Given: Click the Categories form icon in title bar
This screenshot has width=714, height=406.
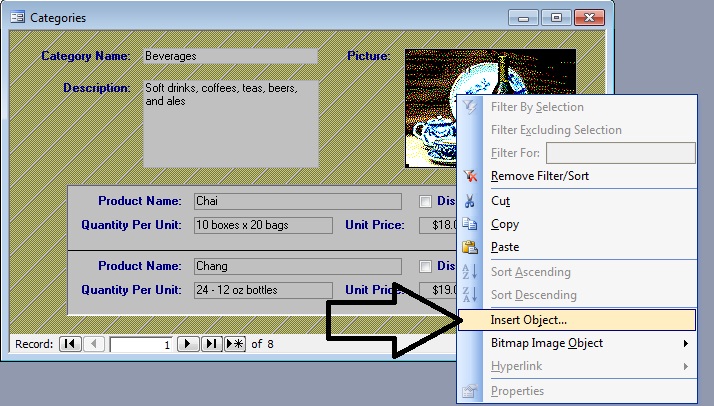Looking at the screenshot, I should click(18, 17).
